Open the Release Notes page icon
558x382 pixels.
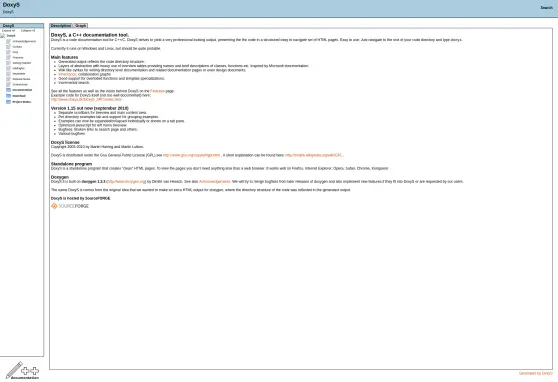[x=9, y=79]
